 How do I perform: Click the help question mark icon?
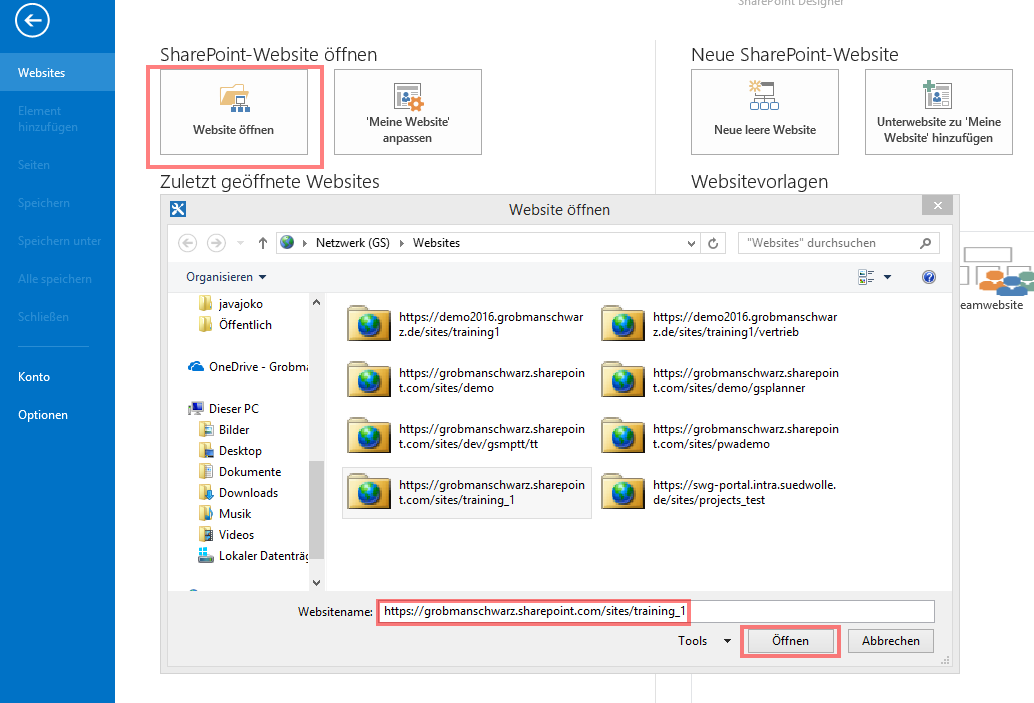[x=928, y=277]
